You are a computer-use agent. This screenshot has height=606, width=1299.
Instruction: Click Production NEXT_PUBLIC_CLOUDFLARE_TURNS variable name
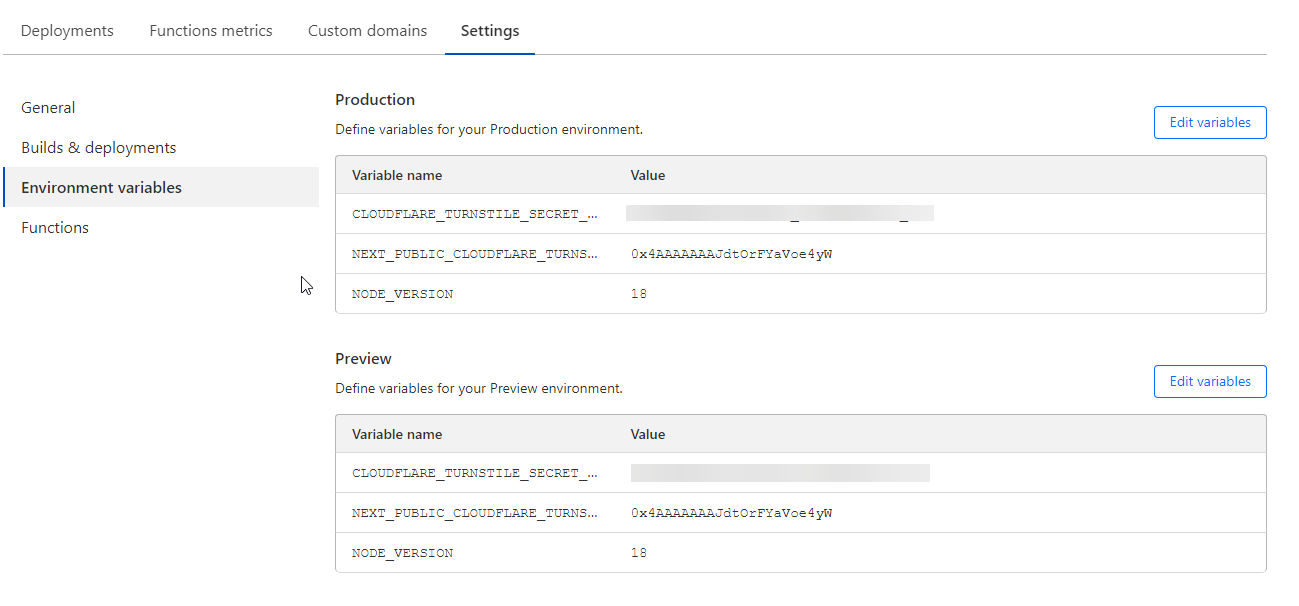pyautogui.click(x=475, y=254)
